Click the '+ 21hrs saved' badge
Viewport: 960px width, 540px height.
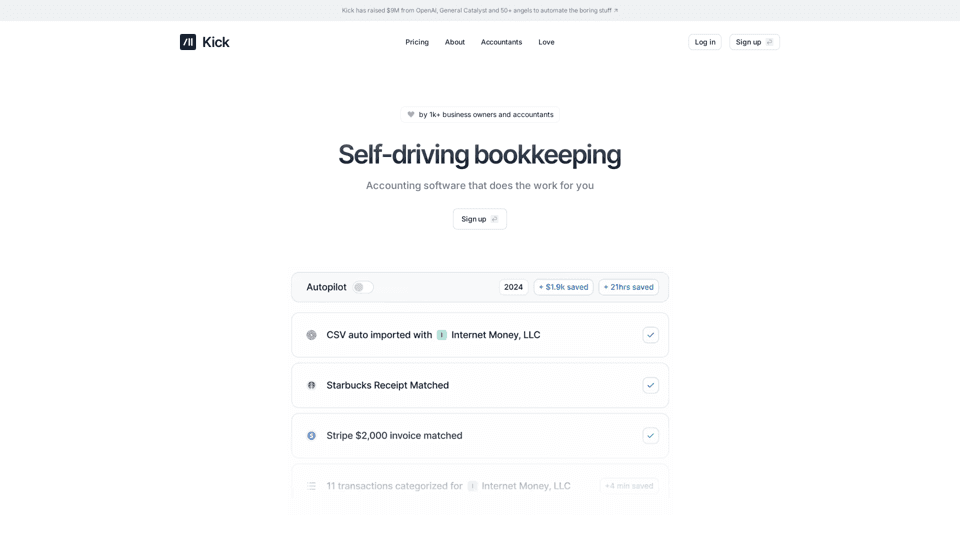click(628, 287)
